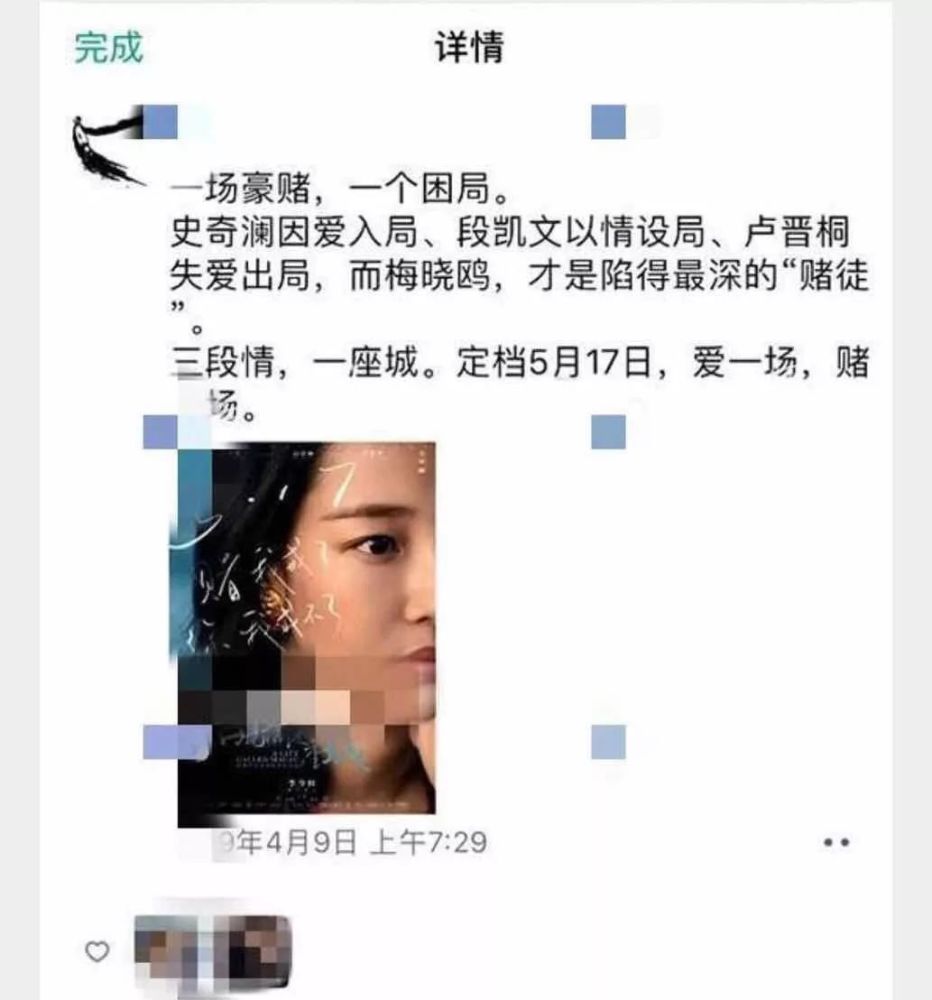932x1000 pixels.
Task: Click the blue square right of poster bottom
Action: click(609, 742)
